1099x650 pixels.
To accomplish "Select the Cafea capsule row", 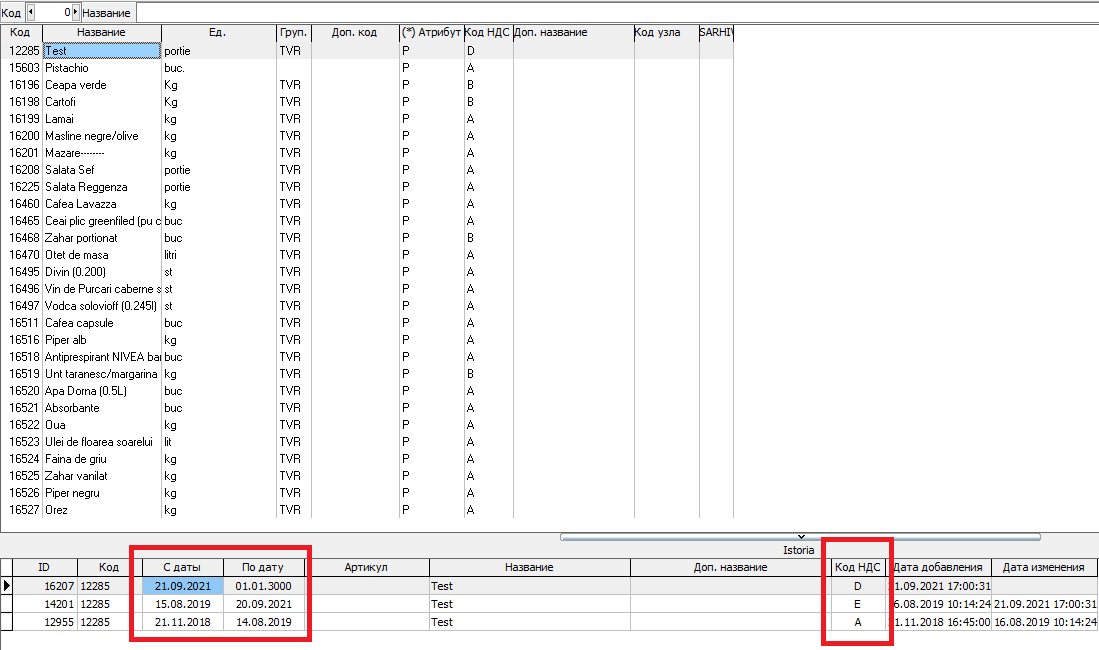I will click(367, 323).
